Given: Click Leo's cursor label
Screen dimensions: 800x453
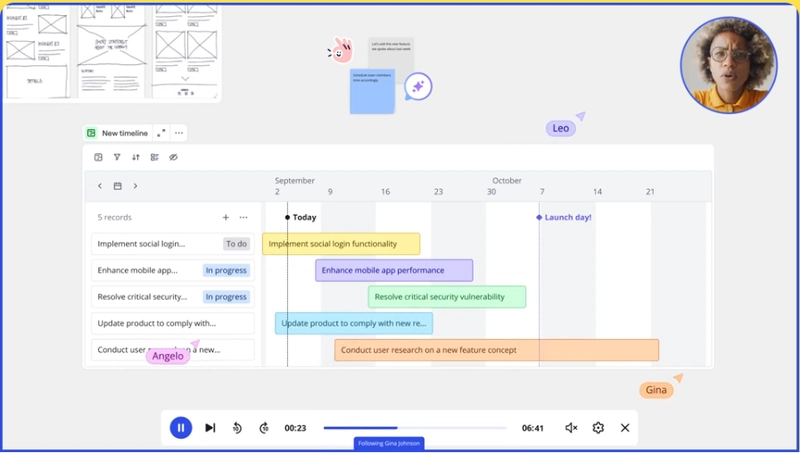Looking at the screenshot, I should pos(560,129).
